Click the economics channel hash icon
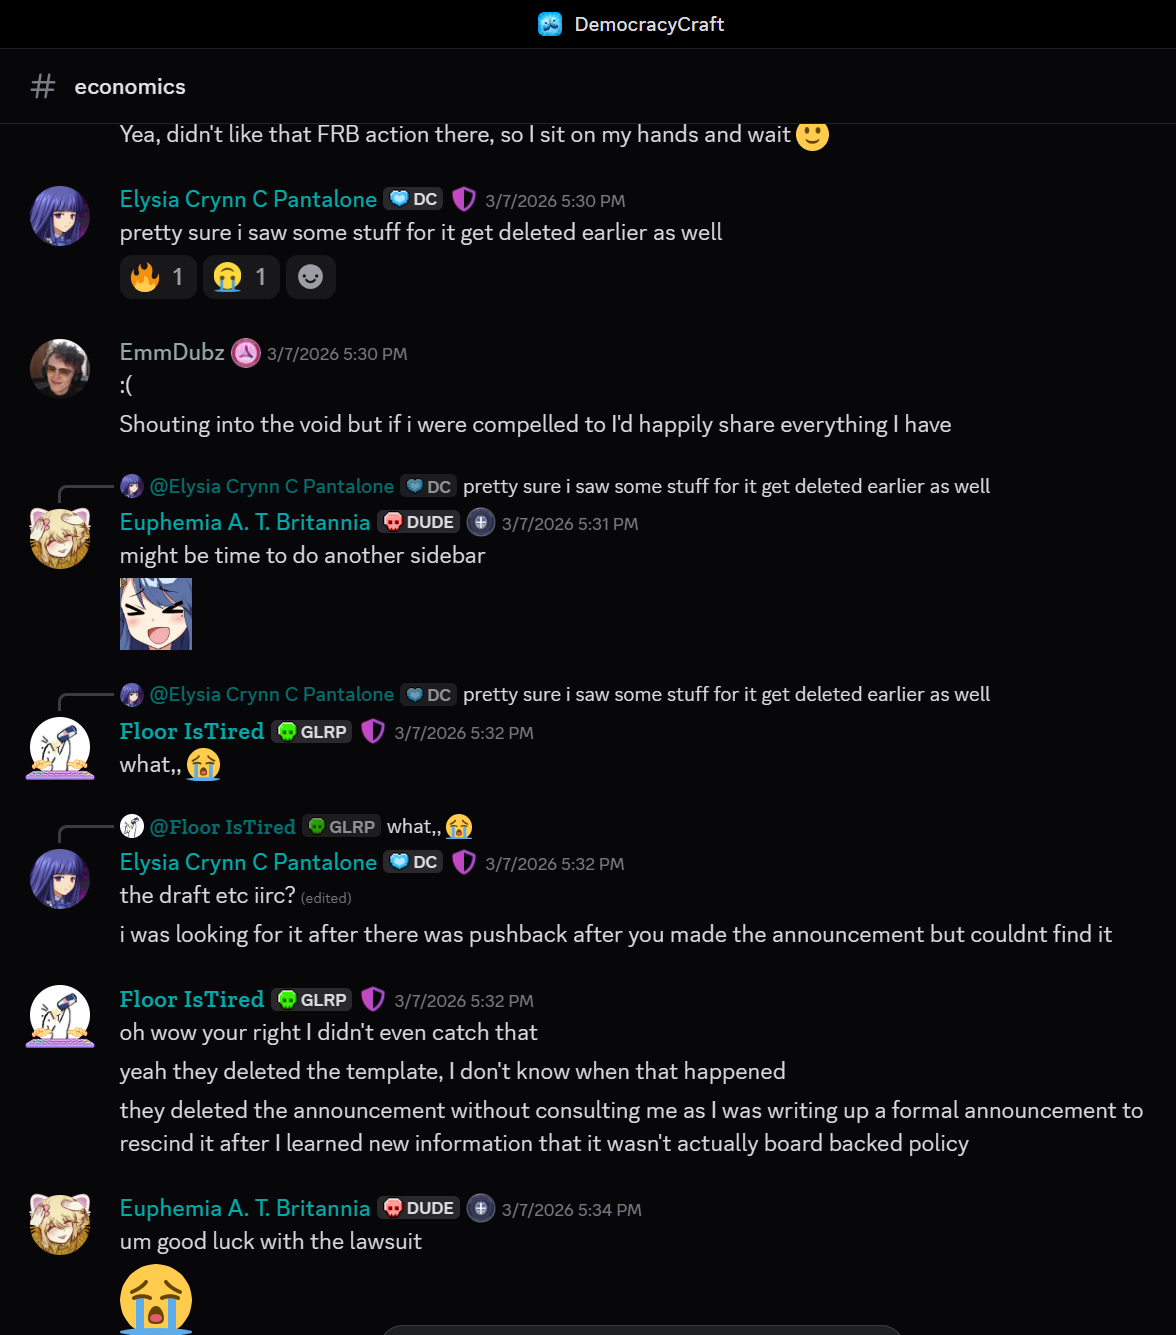This screenshot has width=1176, height=1335. tap(43, 86)
